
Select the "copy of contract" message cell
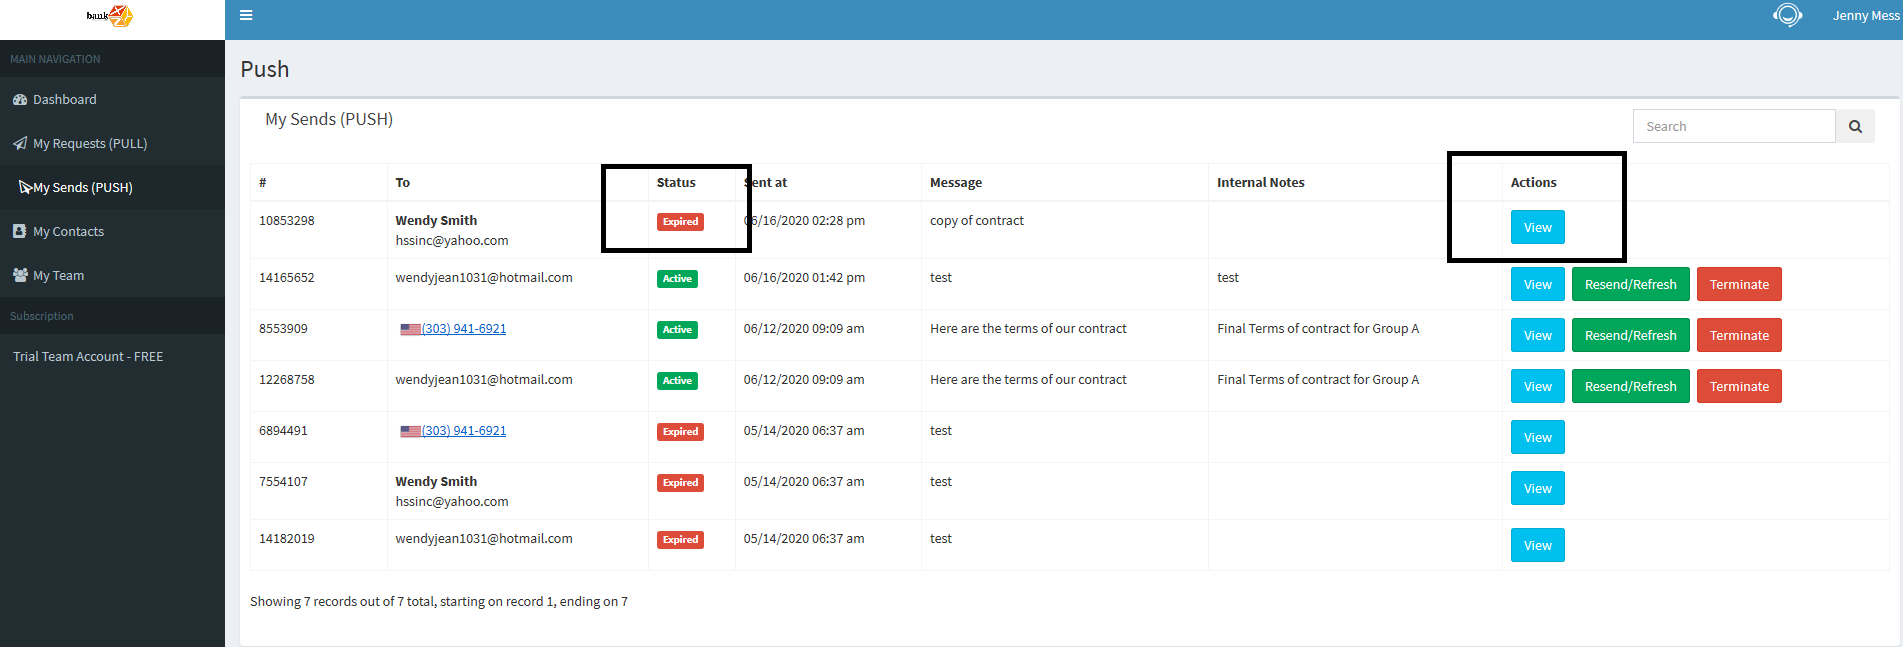tap(977, 220)
